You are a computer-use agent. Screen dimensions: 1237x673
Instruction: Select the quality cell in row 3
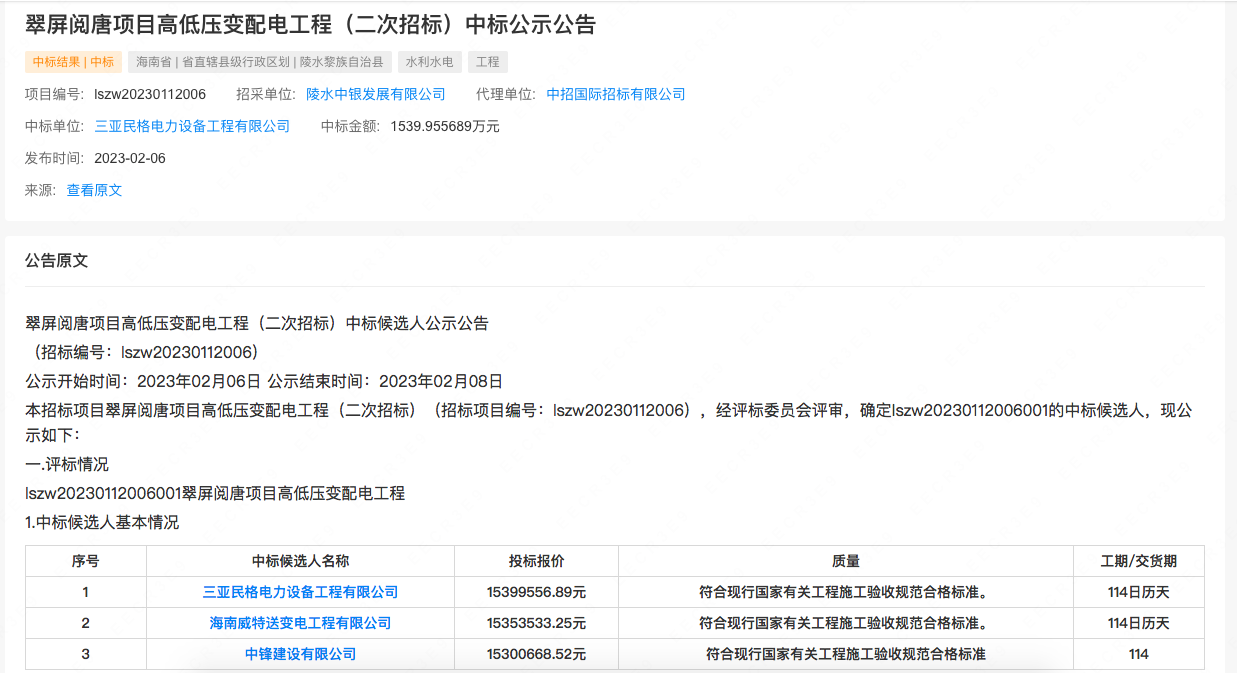coord(846,654)
